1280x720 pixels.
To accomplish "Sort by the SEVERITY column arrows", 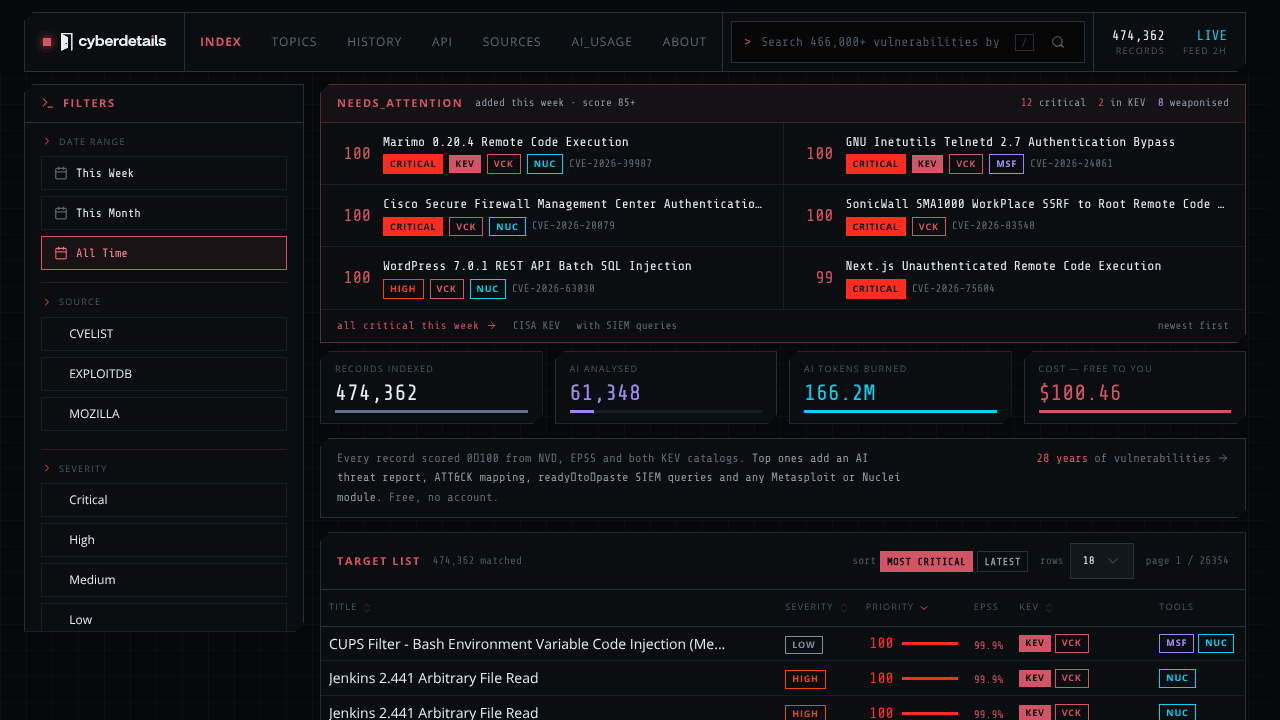I will pos(844,607).
